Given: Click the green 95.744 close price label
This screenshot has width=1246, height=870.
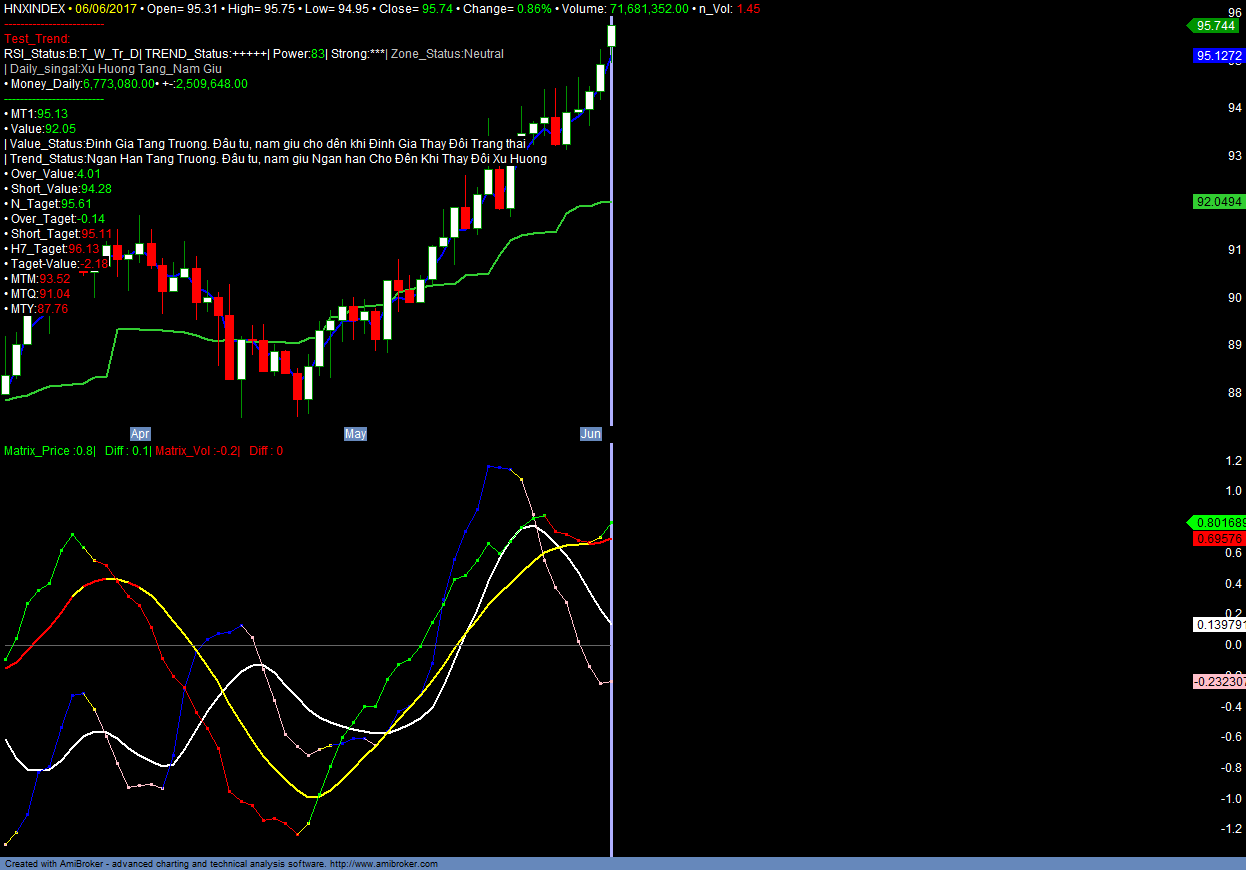Looking at the screenshot, I should tap(1215, 26).
